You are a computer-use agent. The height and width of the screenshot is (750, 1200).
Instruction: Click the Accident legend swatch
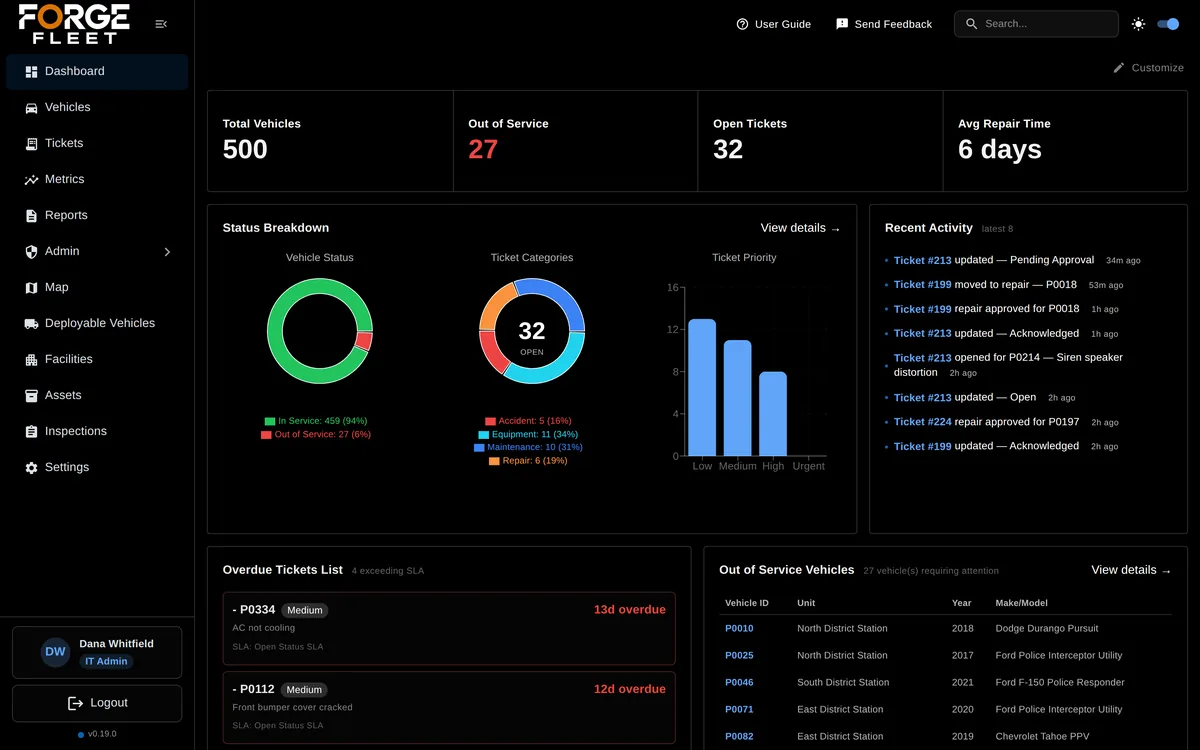490,421
